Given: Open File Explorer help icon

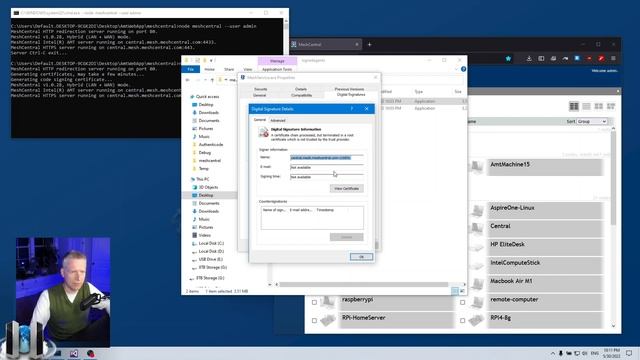Looking at the screenshot, I should point(463,69).
